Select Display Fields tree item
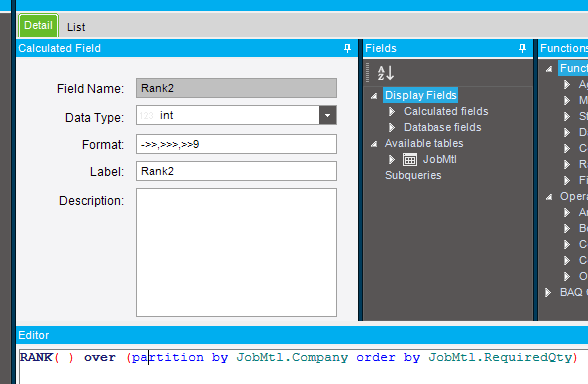This screenshot has width=588, height=384. 420,95
